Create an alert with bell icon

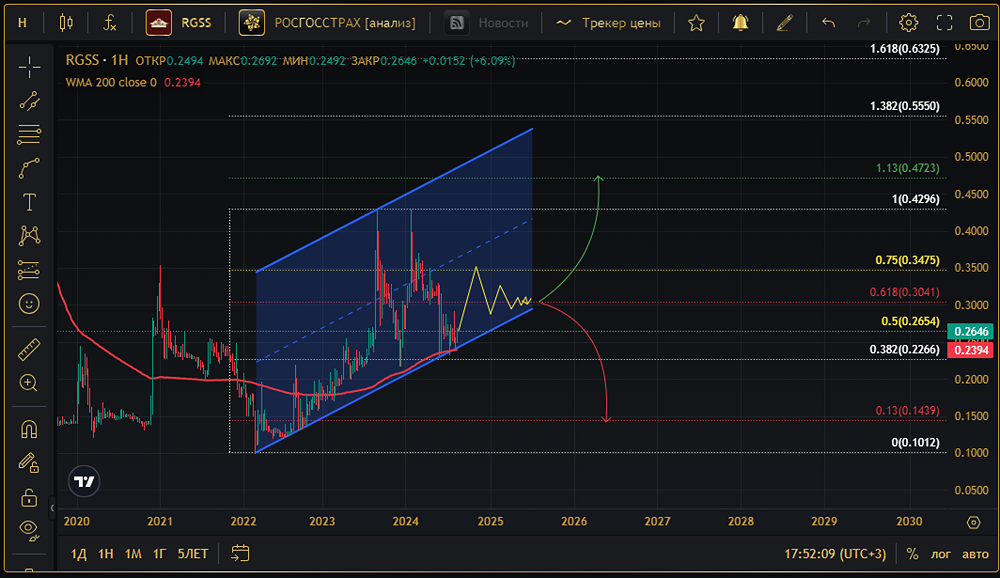coord(740,23)
